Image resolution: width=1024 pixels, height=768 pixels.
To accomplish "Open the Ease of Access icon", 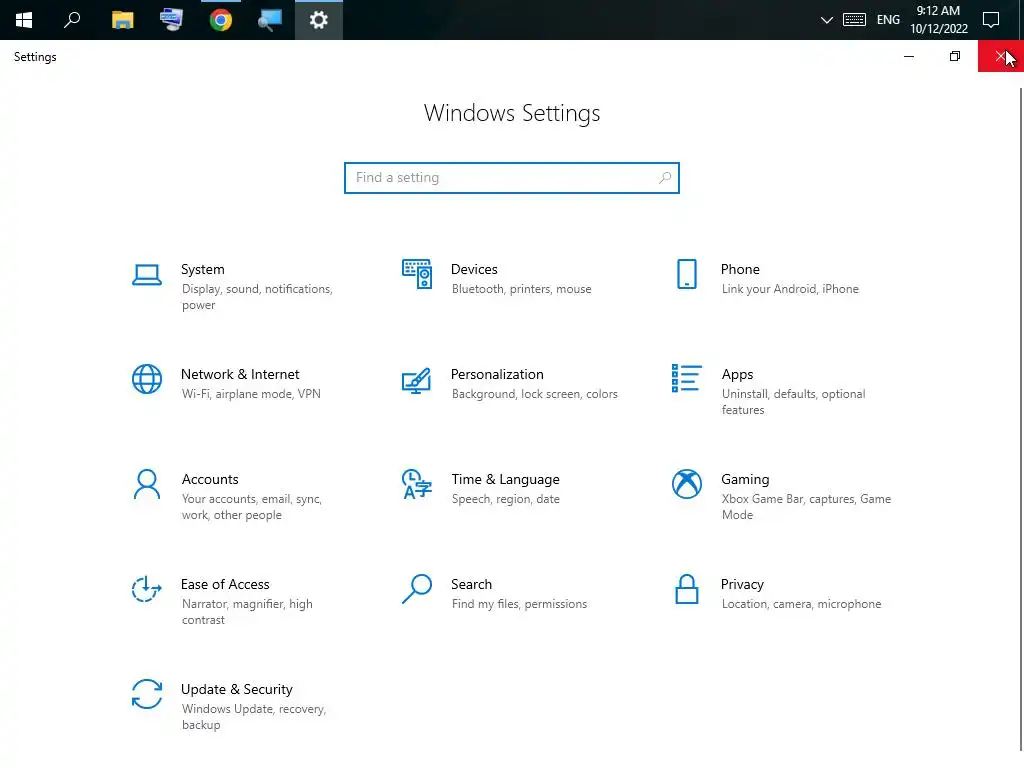I will [146, 589].
